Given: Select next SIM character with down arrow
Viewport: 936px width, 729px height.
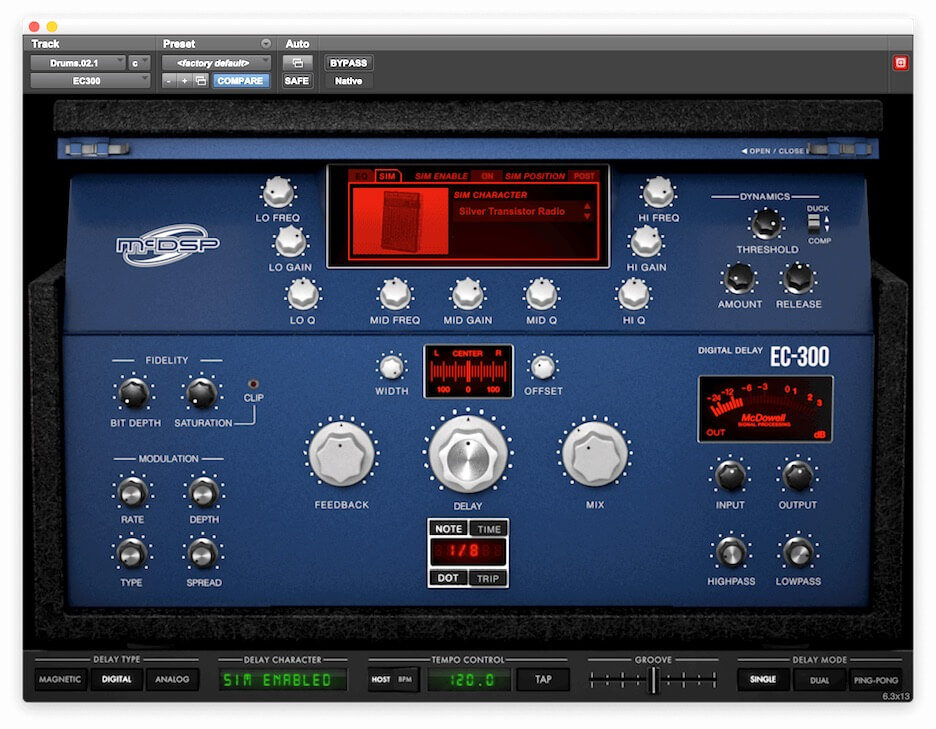Looking at the screenshot, I should tap(587, 216).
